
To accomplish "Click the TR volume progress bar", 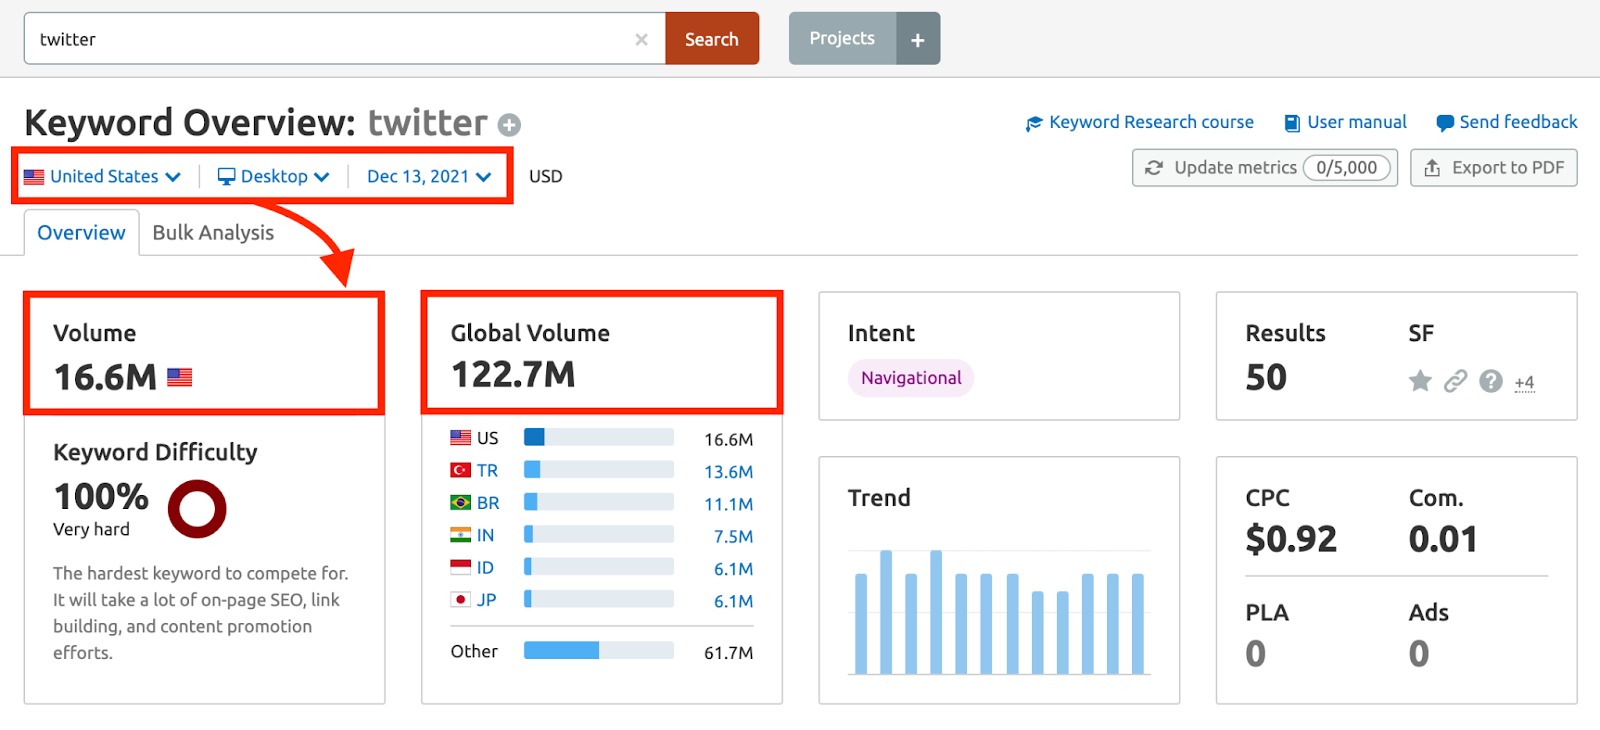I will (599, 469).
